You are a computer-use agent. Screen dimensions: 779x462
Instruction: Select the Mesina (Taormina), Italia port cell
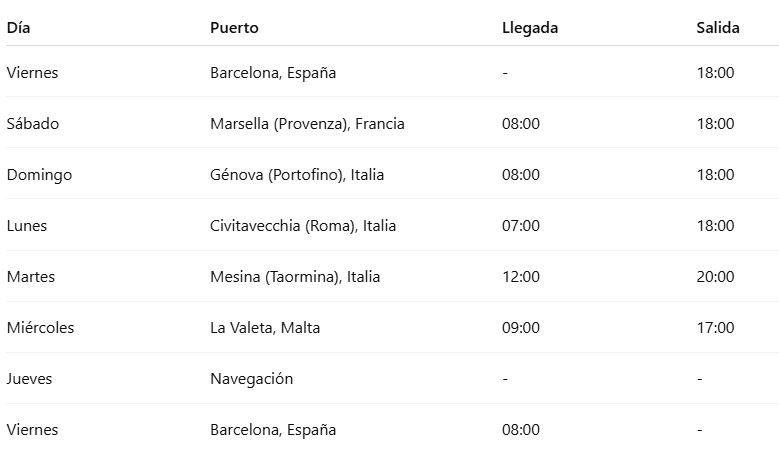[x=295, y=277]
